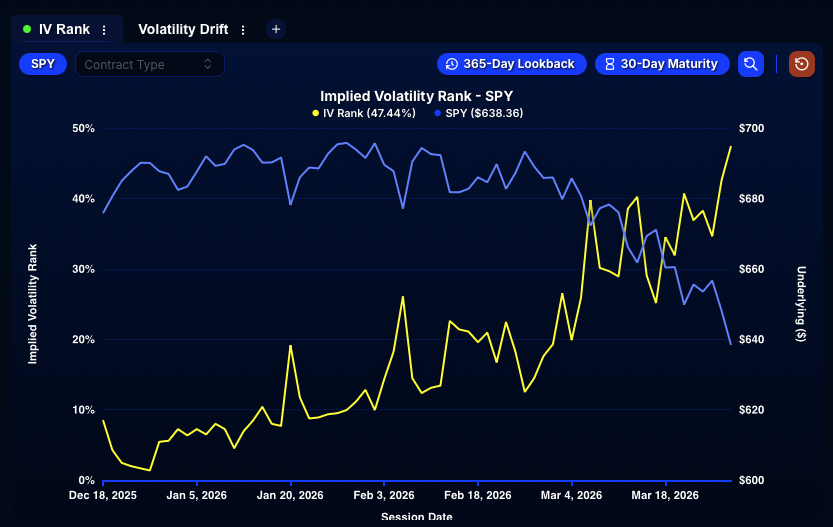Switch to the Volatility Drift tab
This screenshot has width=833, height=527.
tap(183, 29)
